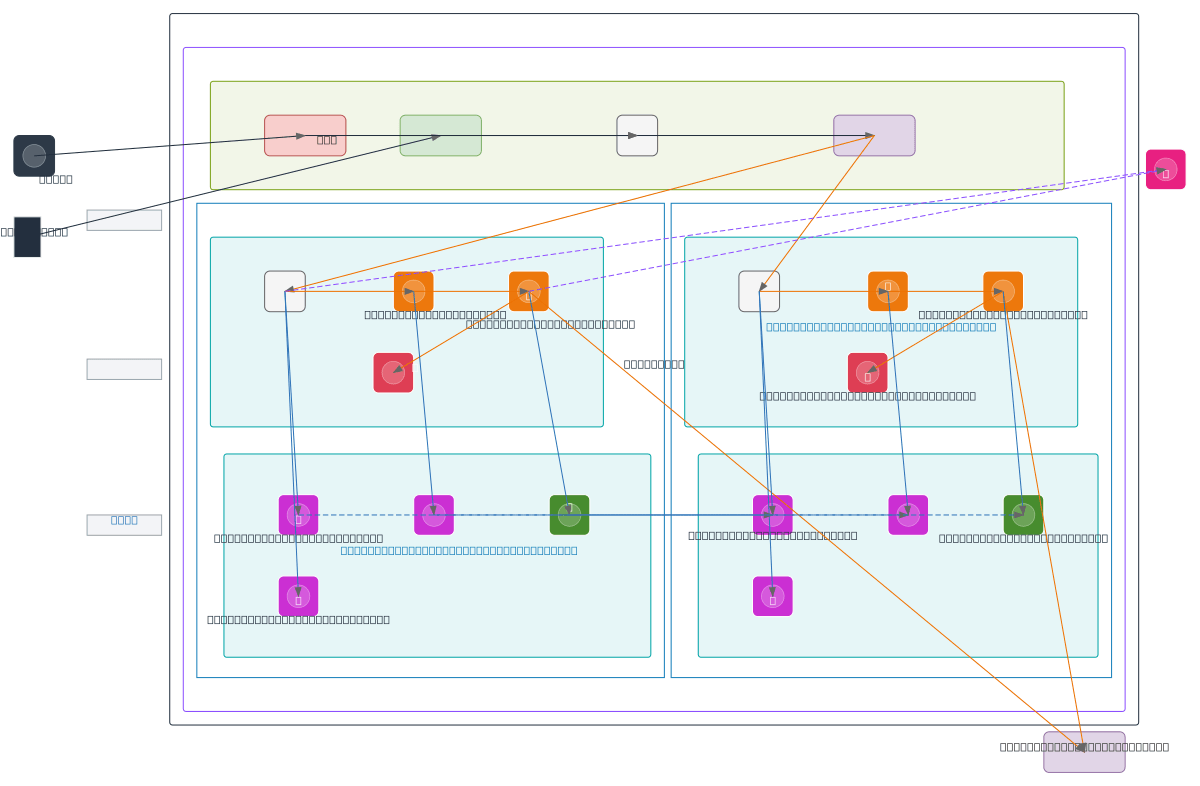This screenshot has width=1200, height=786.
Task: Click the dark navy rectangle icon at far left
Action: pos(27,237)
